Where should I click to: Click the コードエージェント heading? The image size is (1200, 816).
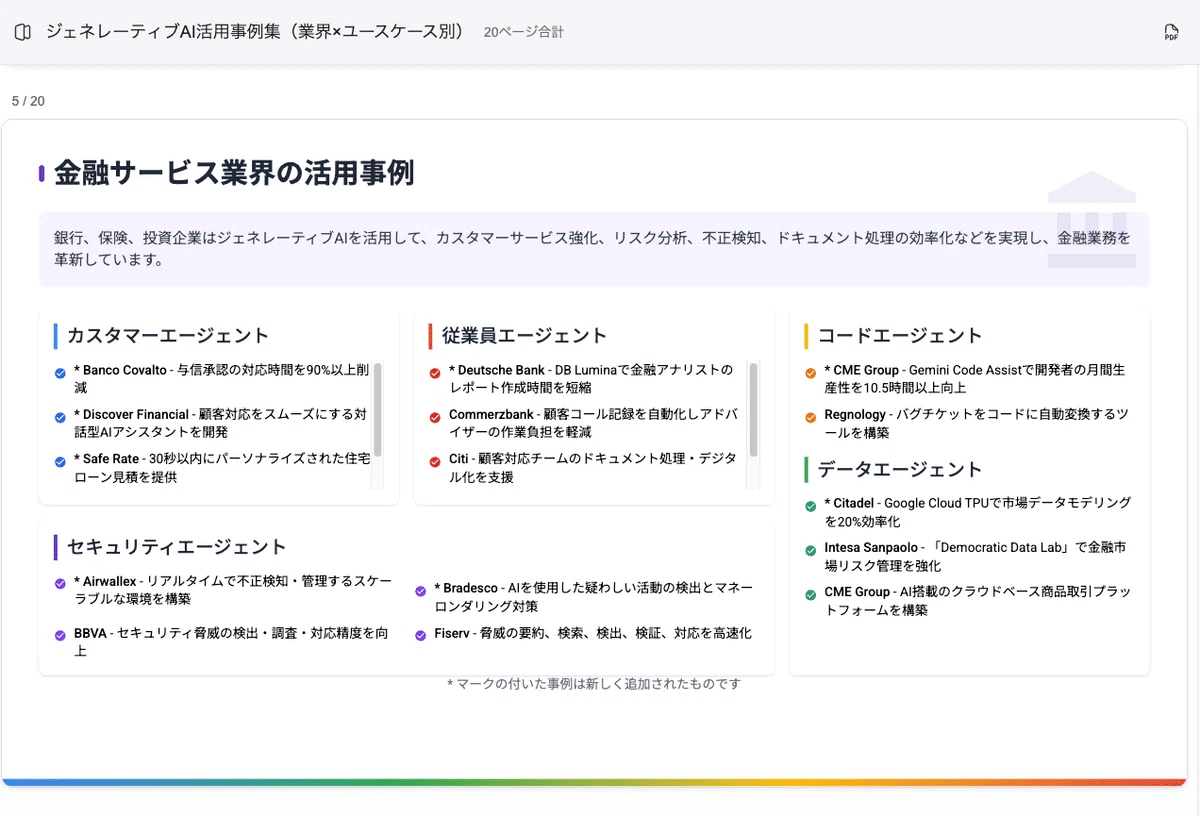coord(900,336)
